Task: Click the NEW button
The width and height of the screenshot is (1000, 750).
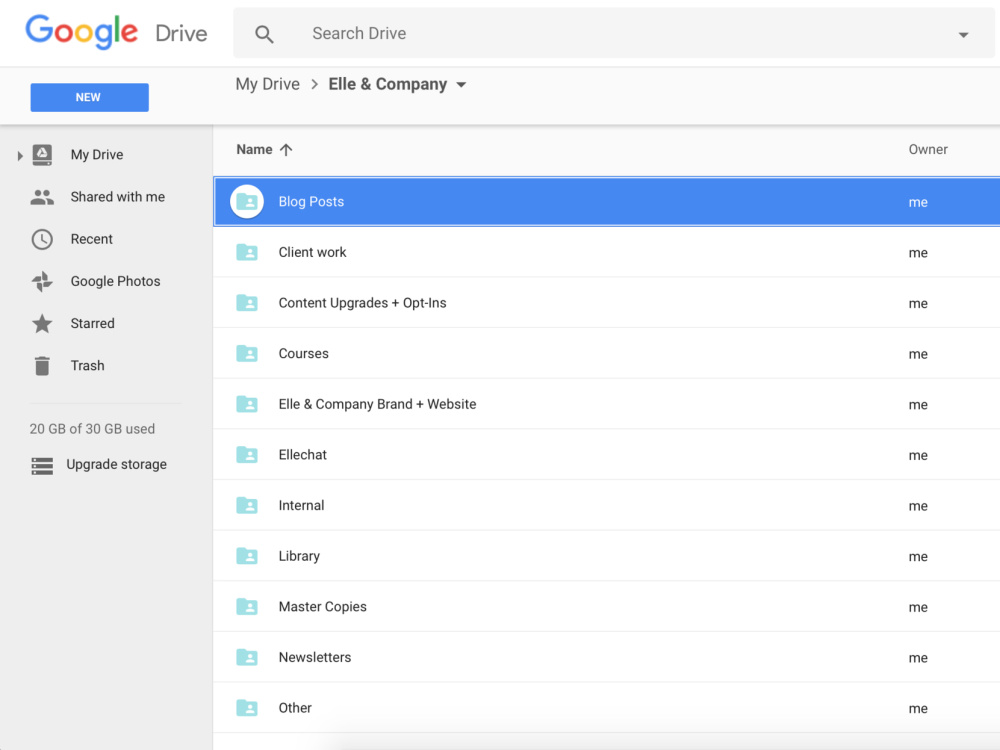Action: point(89,97)
